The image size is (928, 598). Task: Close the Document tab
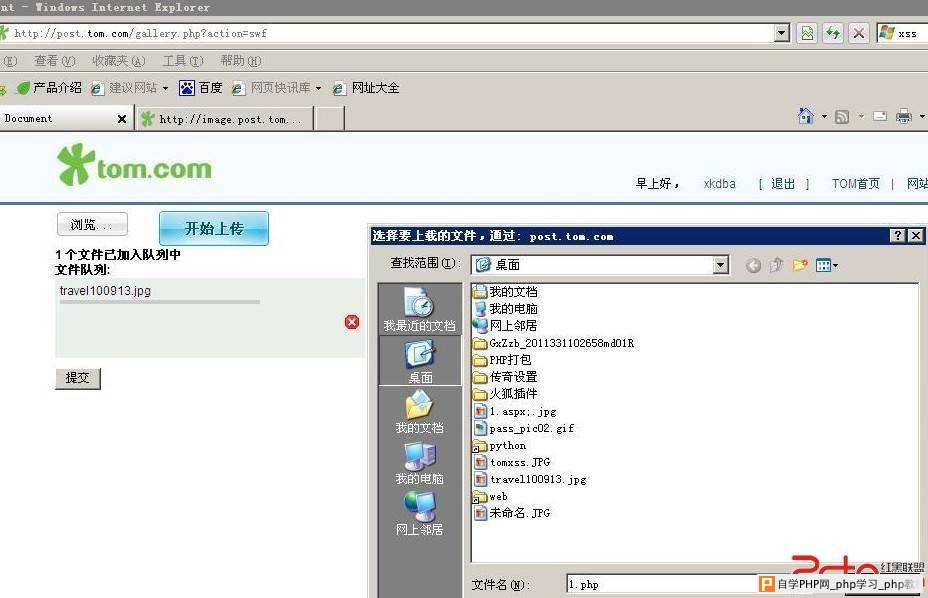click(121, 118)
